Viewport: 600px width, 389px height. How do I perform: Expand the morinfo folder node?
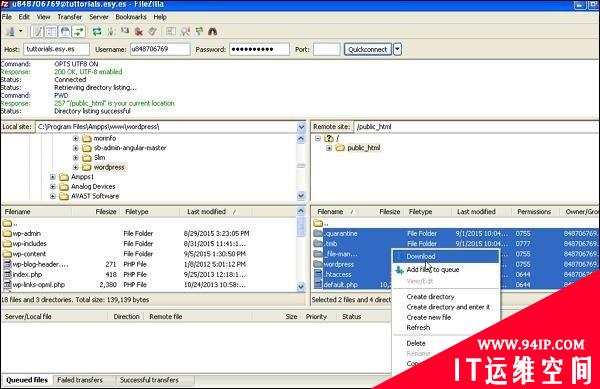[75, 138]
